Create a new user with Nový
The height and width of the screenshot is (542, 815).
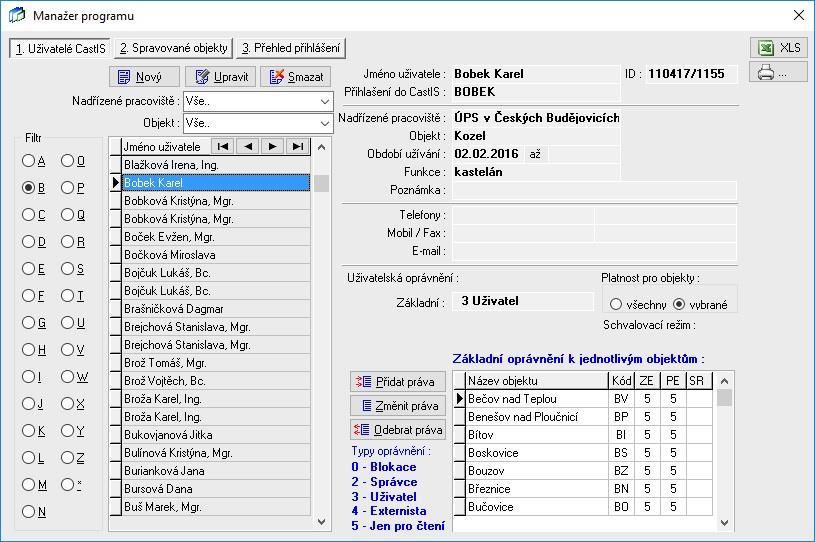[x=144, y=77]
